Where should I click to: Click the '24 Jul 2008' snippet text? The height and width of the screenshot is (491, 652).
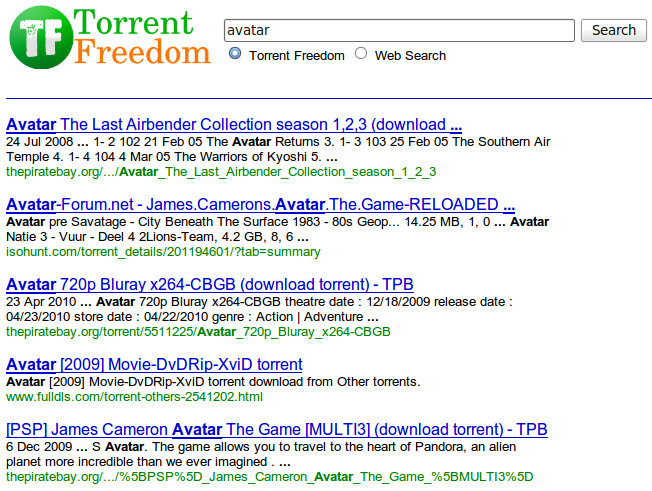coord(40,142)
